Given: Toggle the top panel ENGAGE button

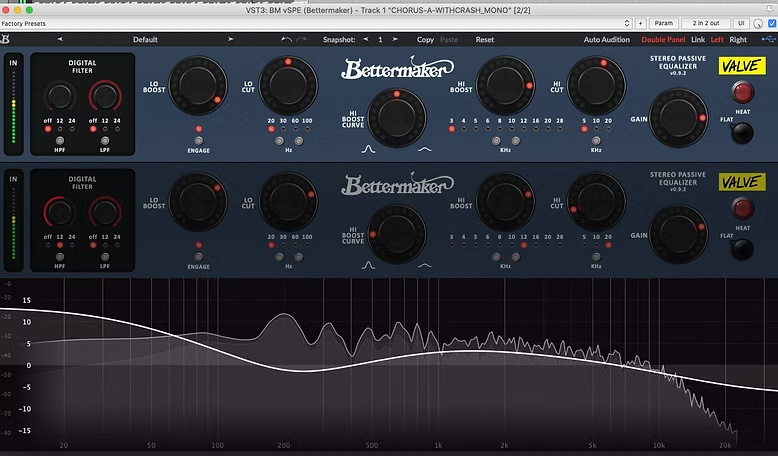Looking at the screenshot, I should click(198, 141).
